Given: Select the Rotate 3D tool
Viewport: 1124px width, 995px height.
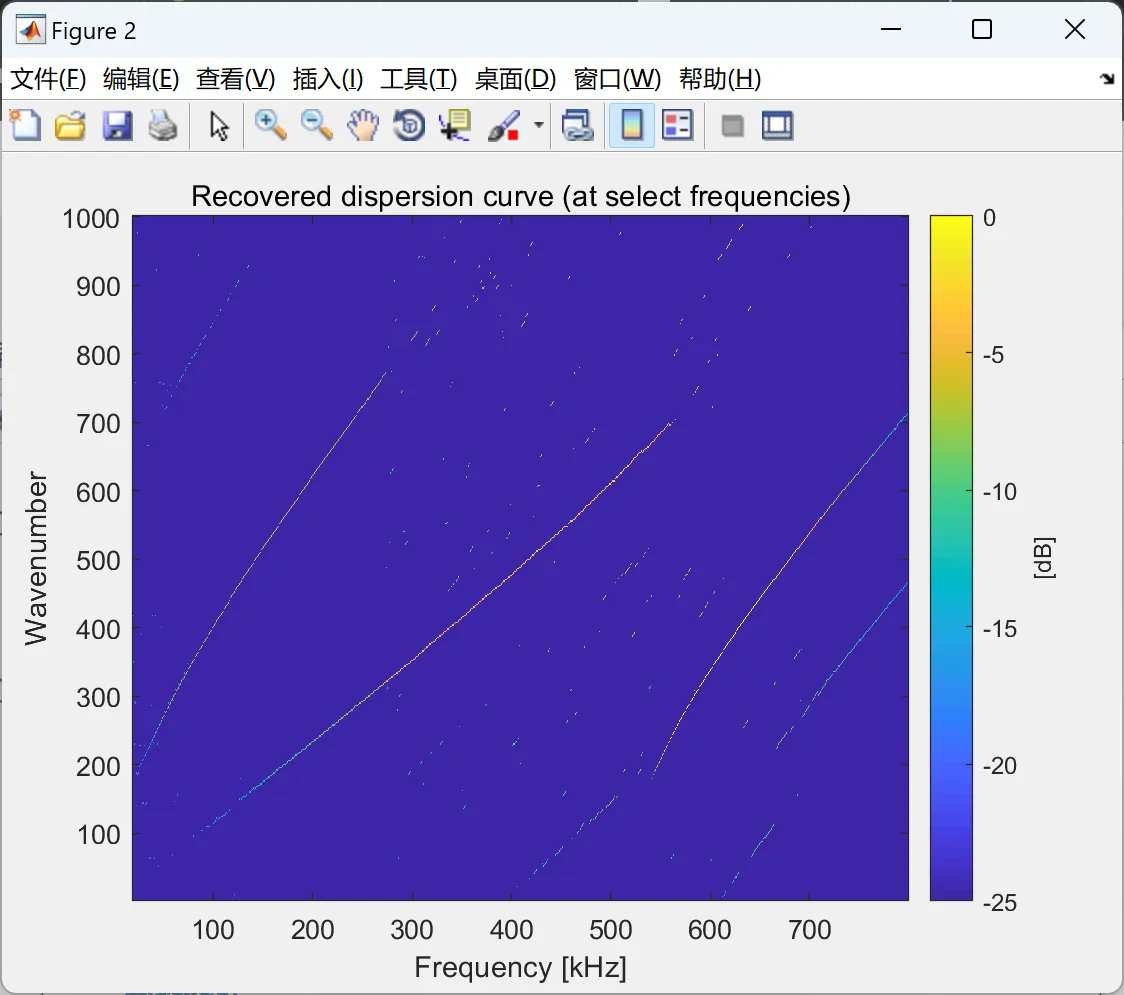Looking at the screenshot, I should (409, 125).
